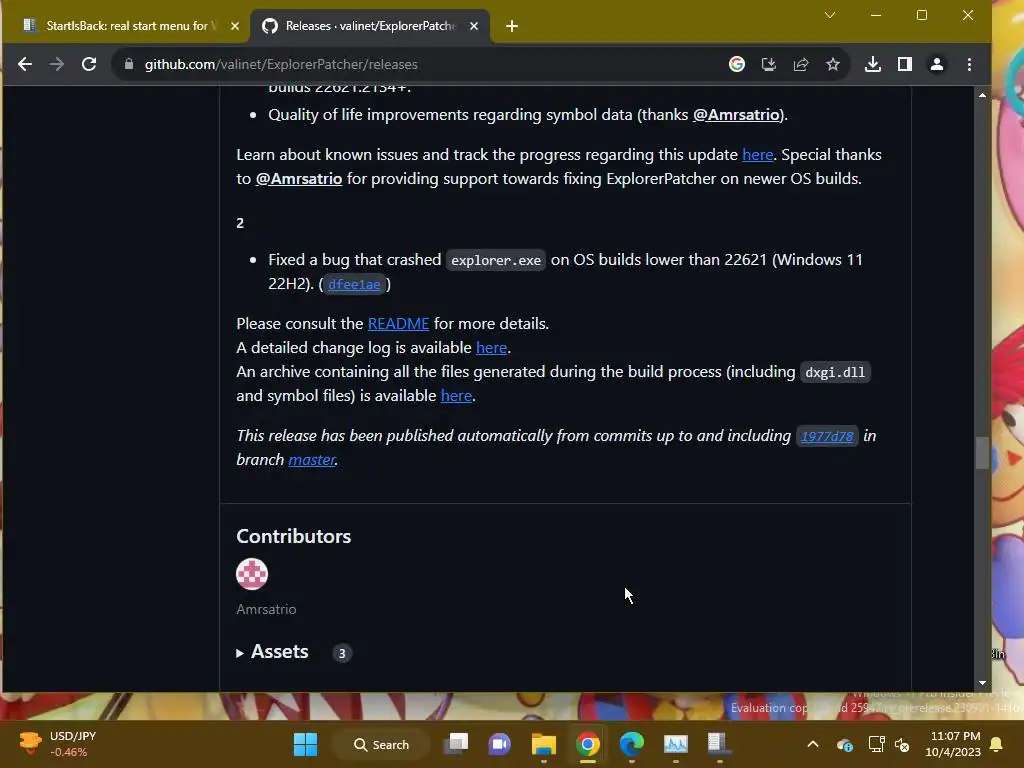Open the detailed change log 'here' link

coord(491,348)
